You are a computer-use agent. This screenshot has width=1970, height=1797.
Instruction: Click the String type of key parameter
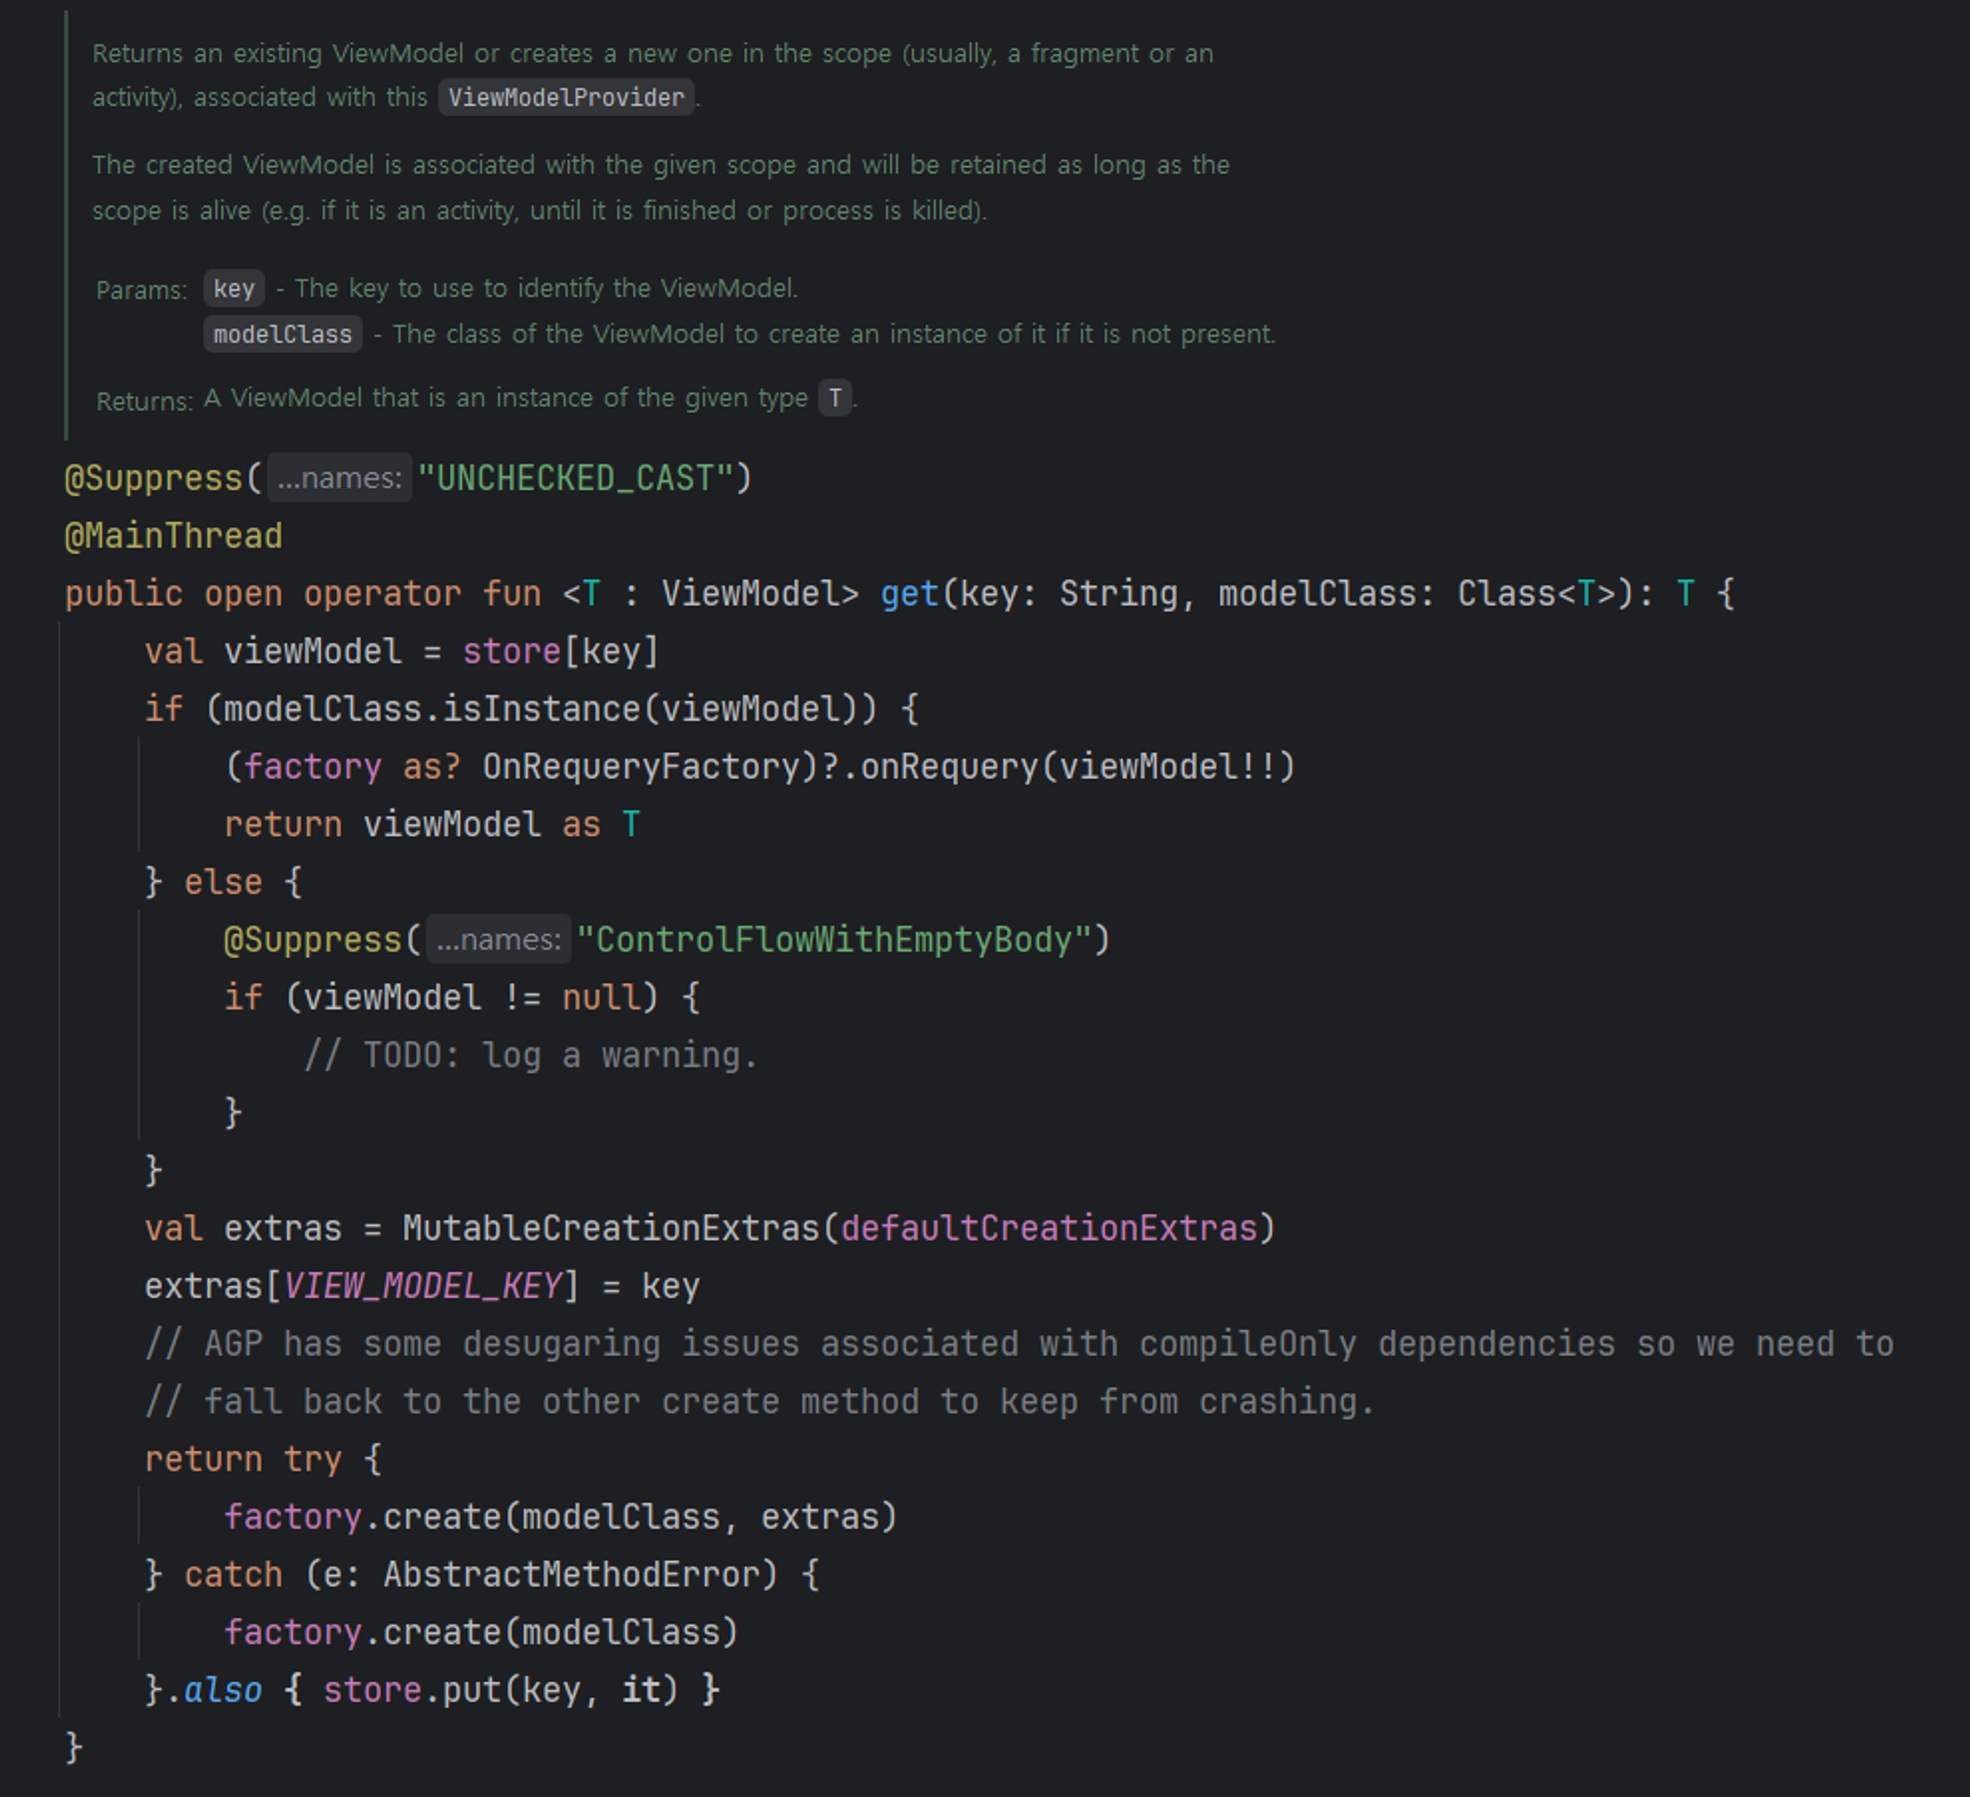[1118, 594]
